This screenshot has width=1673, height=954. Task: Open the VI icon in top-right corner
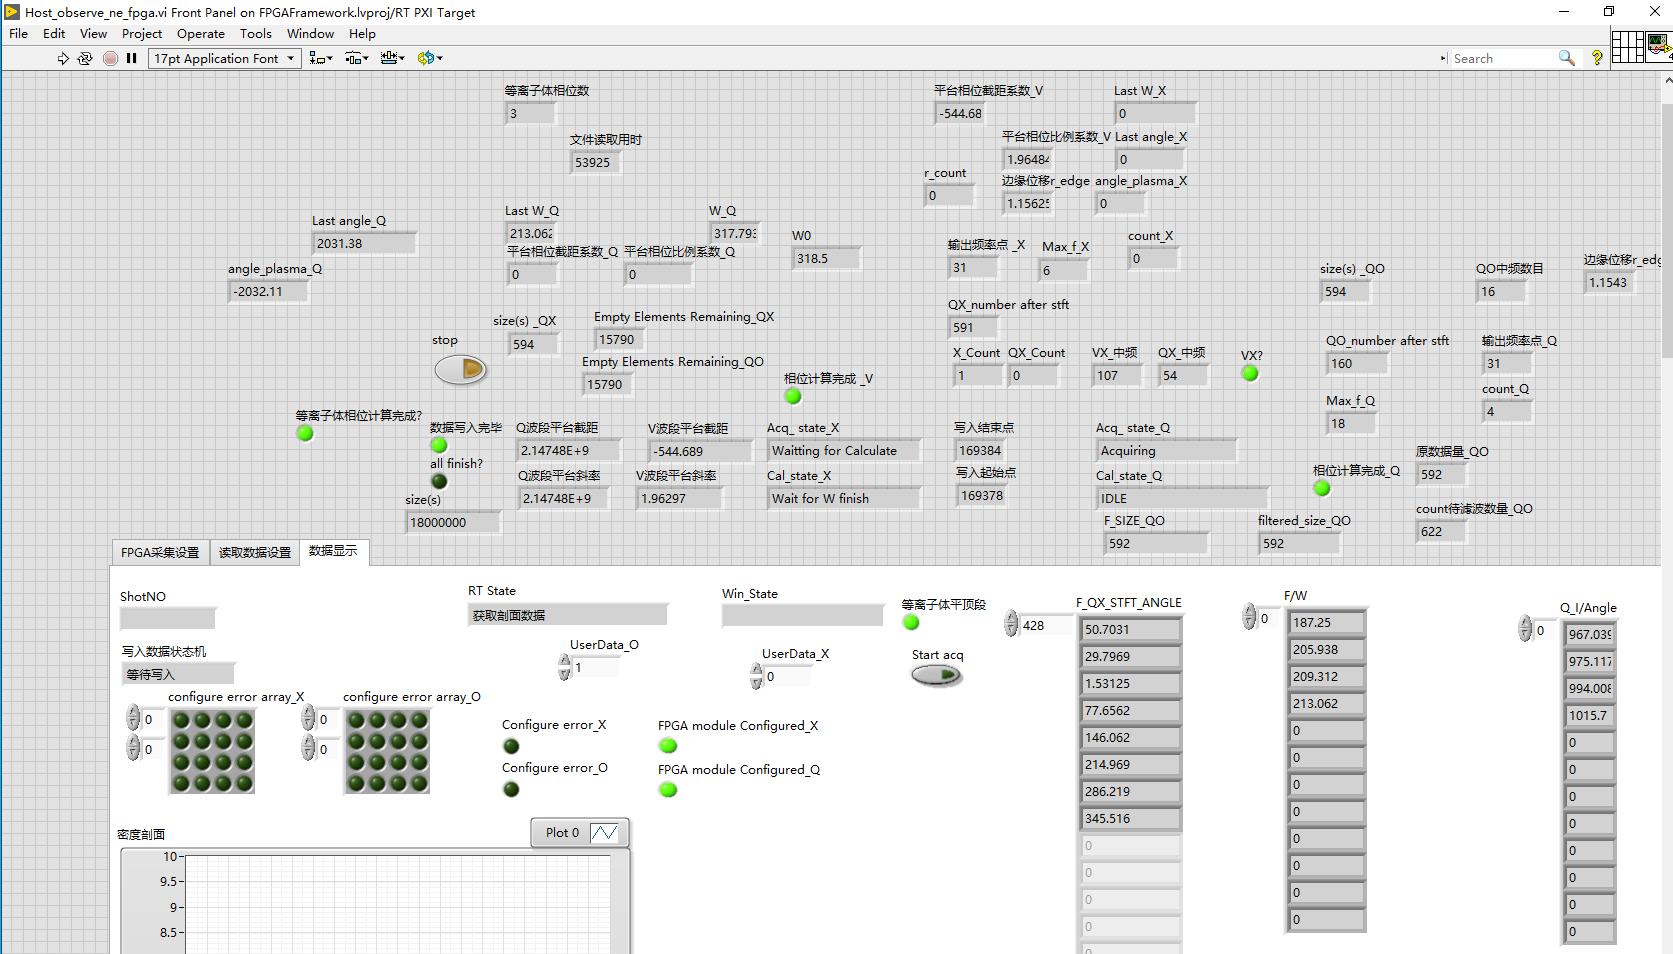1660,47
